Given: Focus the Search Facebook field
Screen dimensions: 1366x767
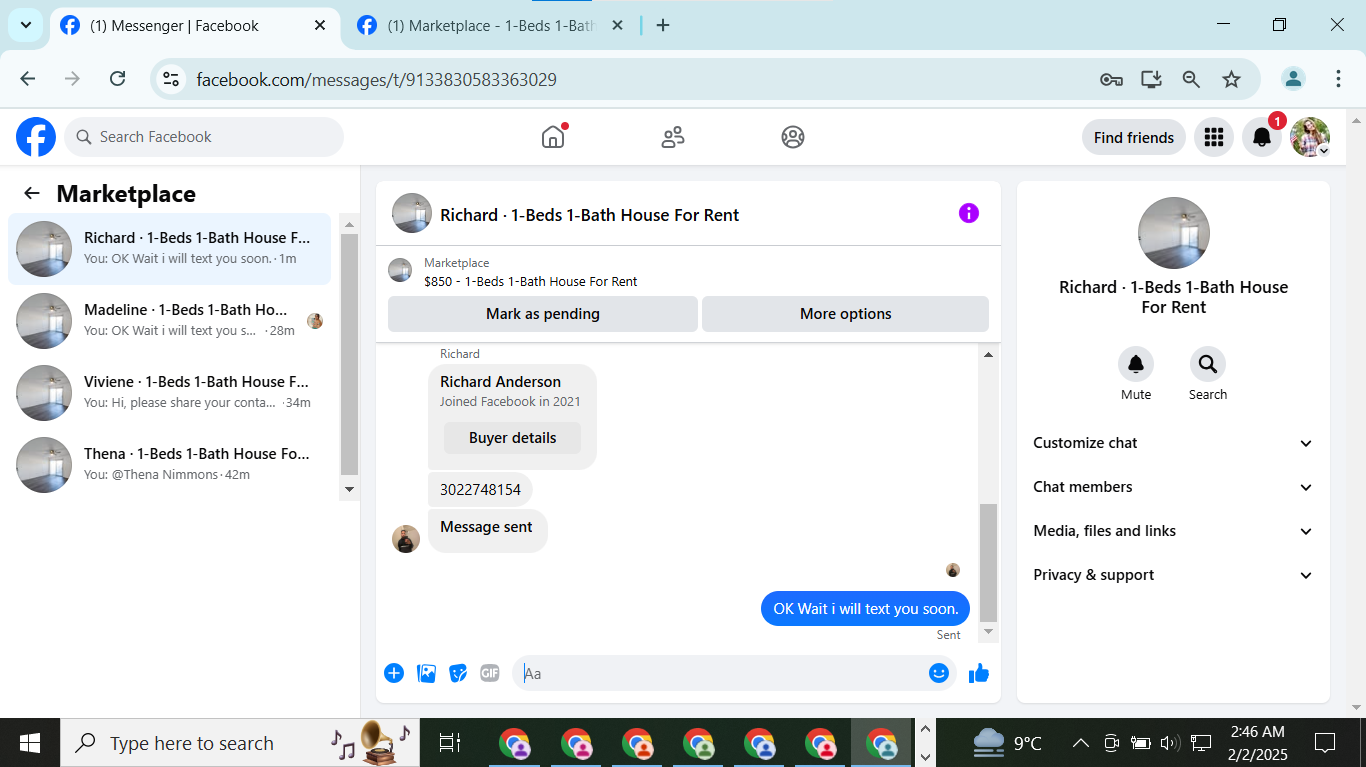Looking at the screenshot, I should (204, 137).
